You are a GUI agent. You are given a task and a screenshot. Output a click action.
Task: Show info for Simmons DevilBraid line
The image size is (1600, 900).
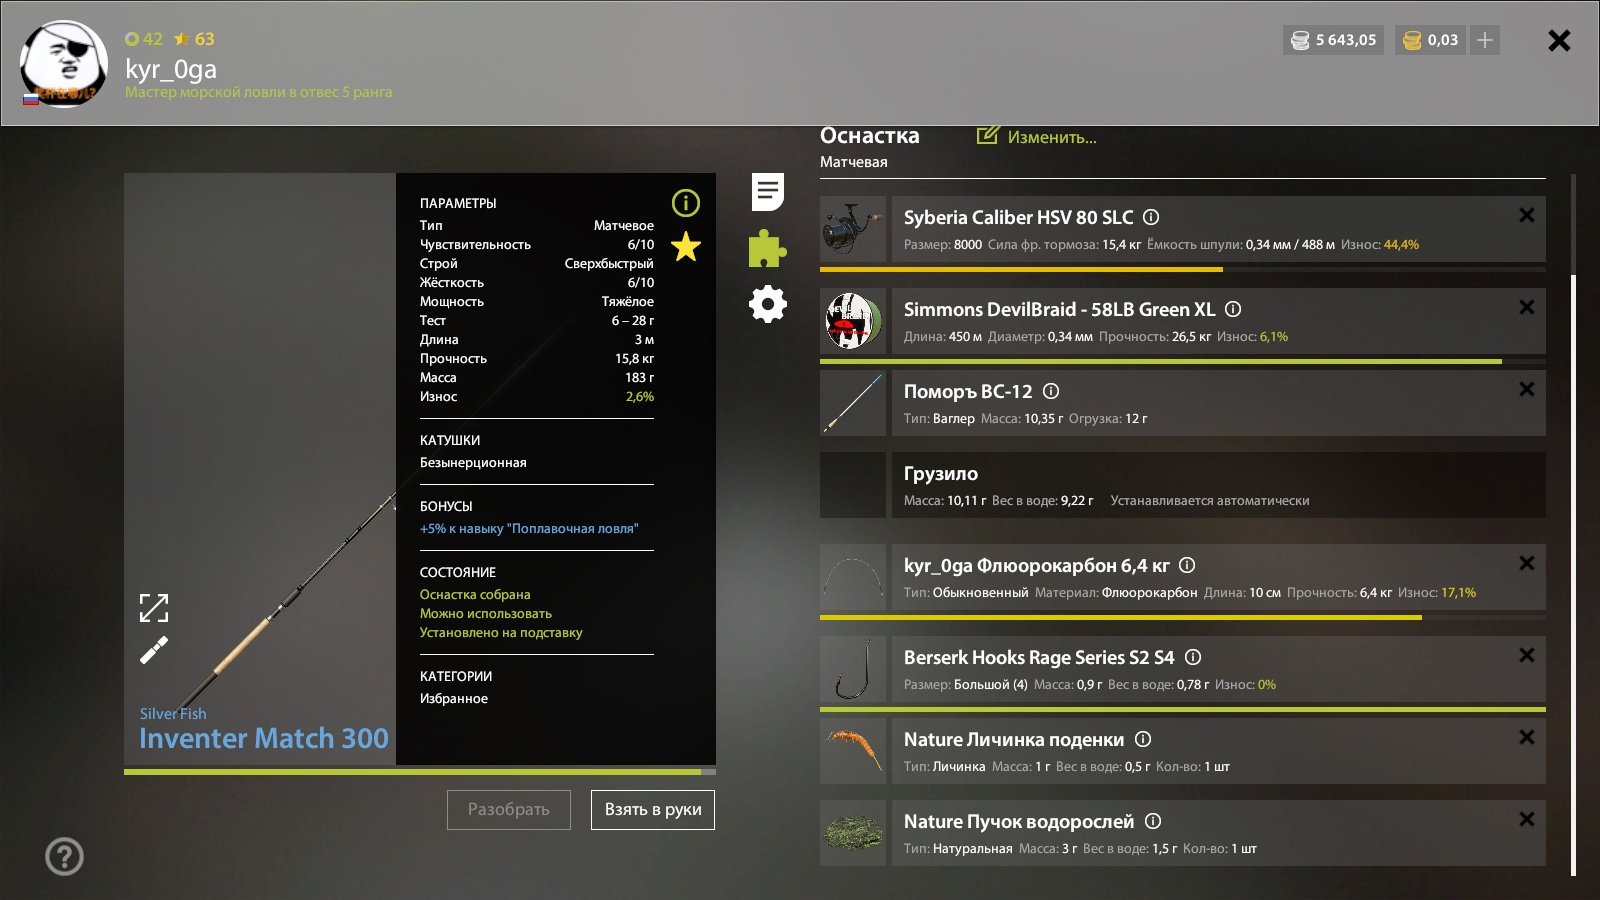(1233, 309)
